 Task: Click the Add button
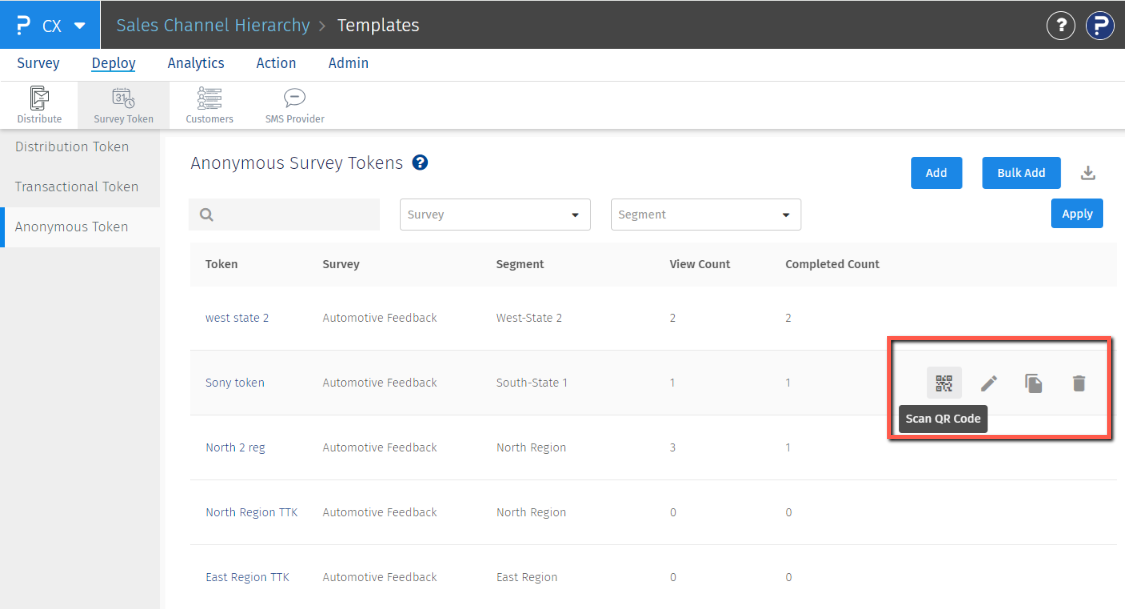[936, 173]
